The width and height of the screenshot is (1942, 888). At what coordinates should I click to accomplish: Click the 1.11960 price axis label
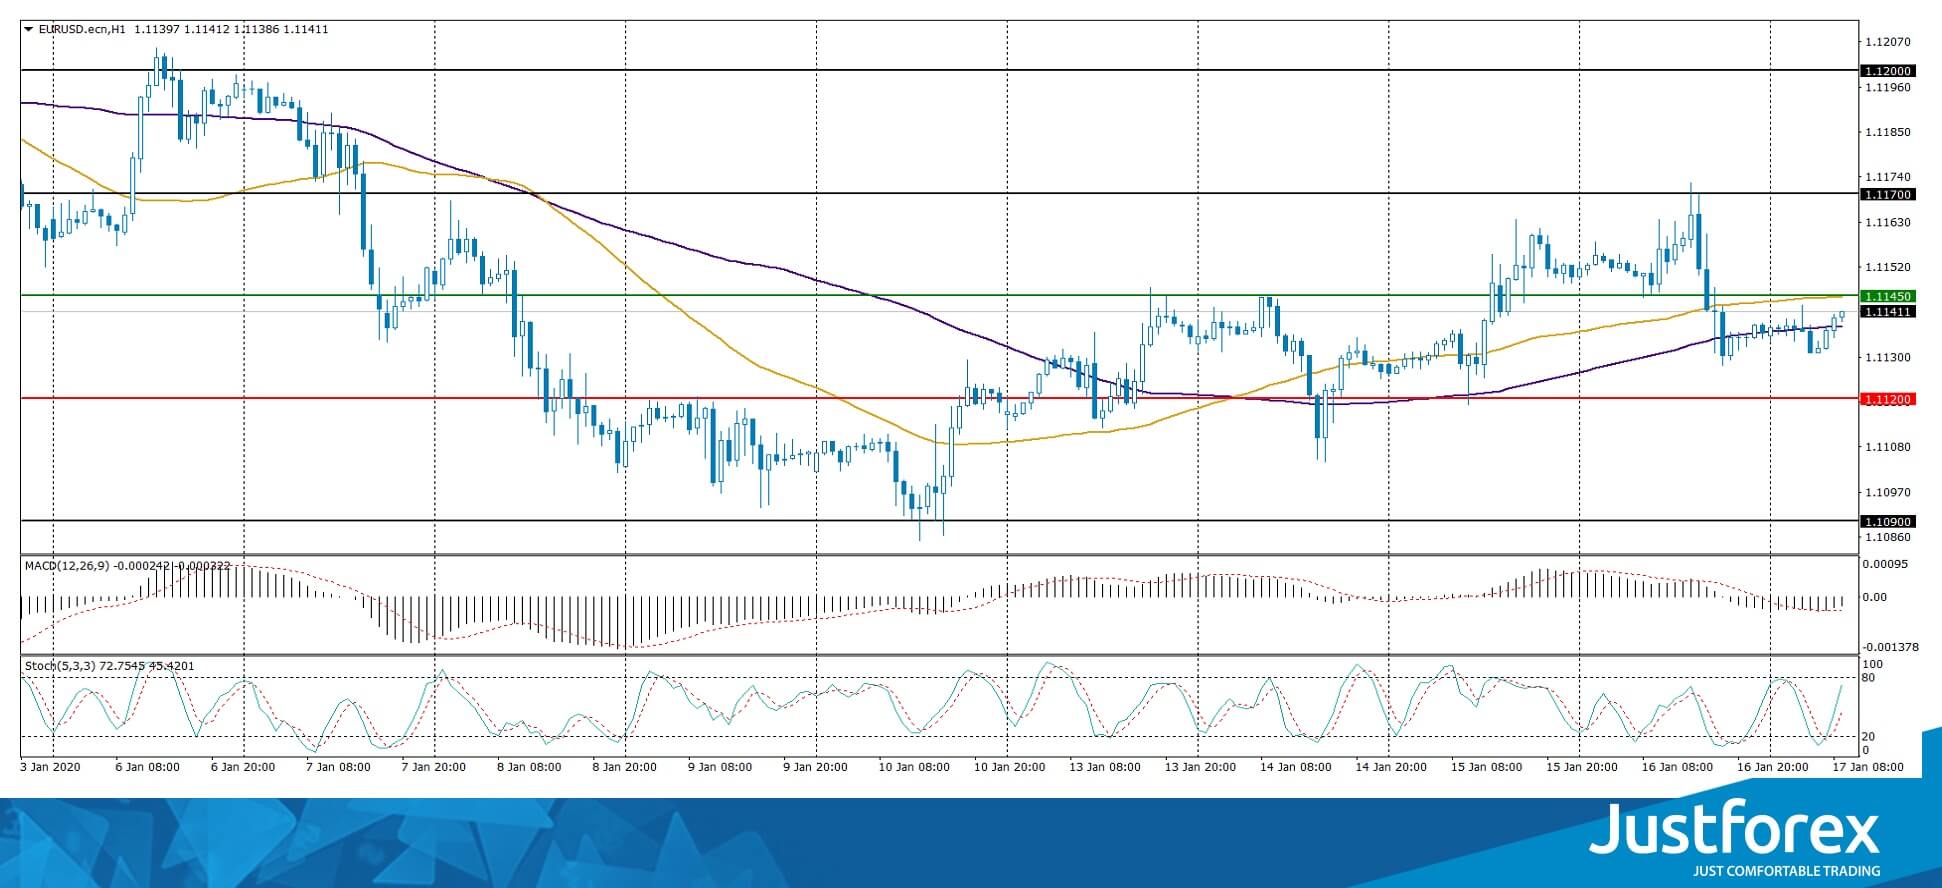1888,87
